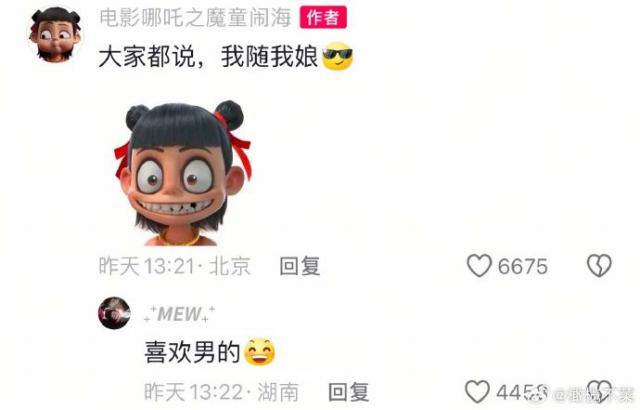640x410 pixels.
Task: Select the comment text 大家都说,我随我娘
Action: 208,56
